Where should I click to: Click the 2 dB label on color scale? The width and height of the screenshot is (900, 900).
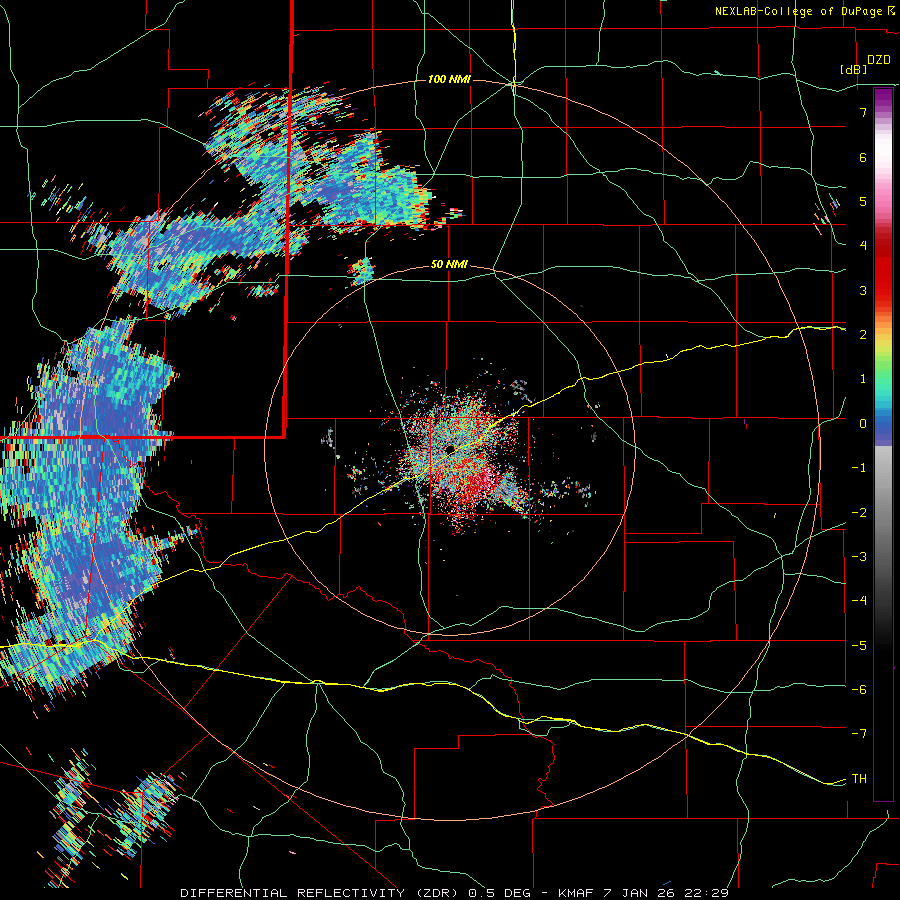pos(863,335)
